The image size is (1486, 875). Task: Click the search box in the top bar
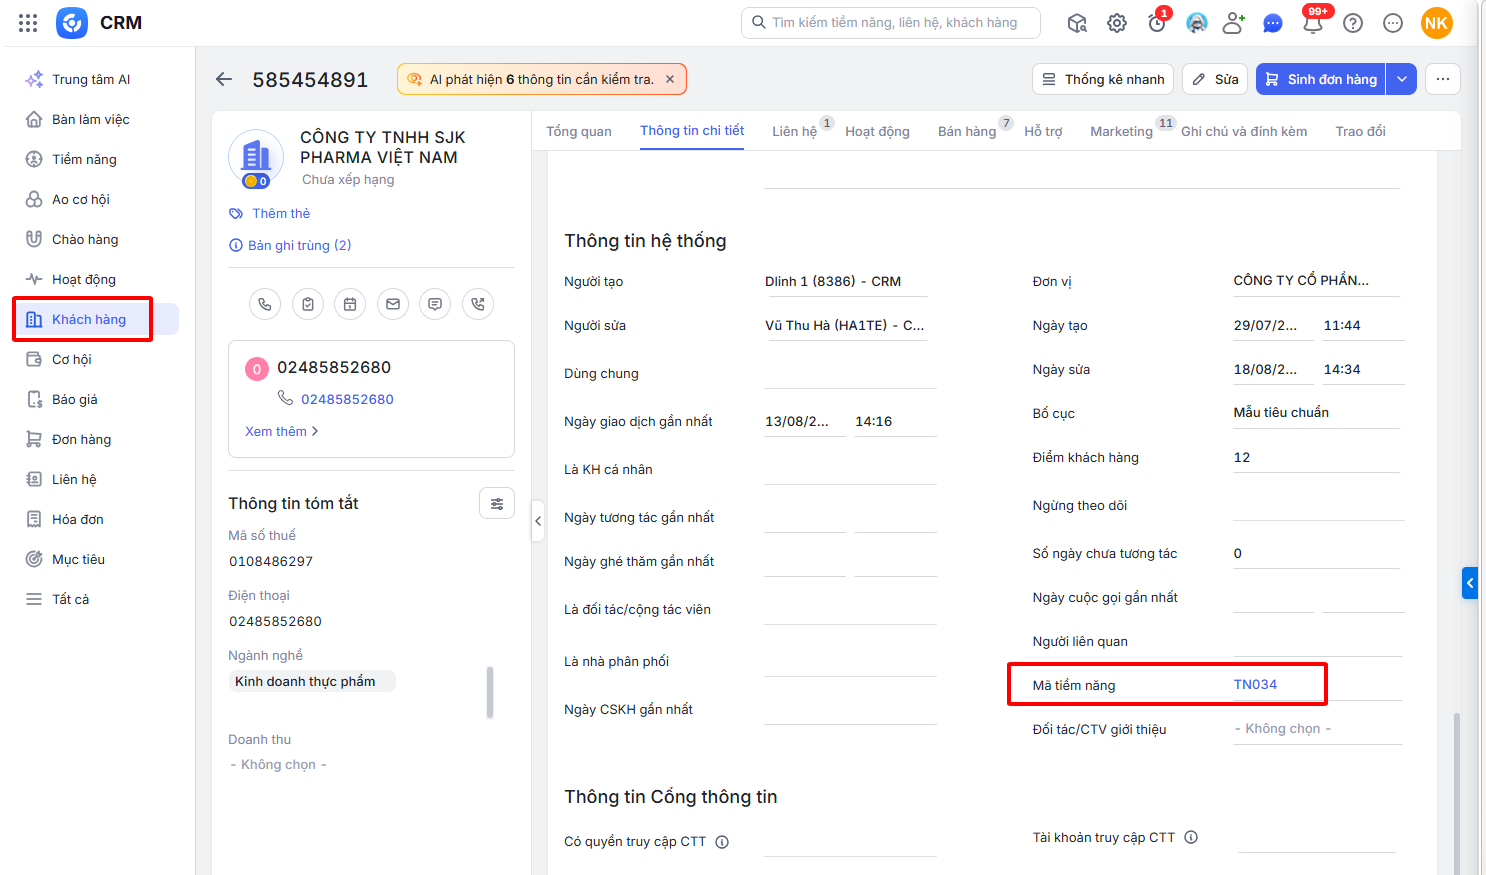click(891, 23)
